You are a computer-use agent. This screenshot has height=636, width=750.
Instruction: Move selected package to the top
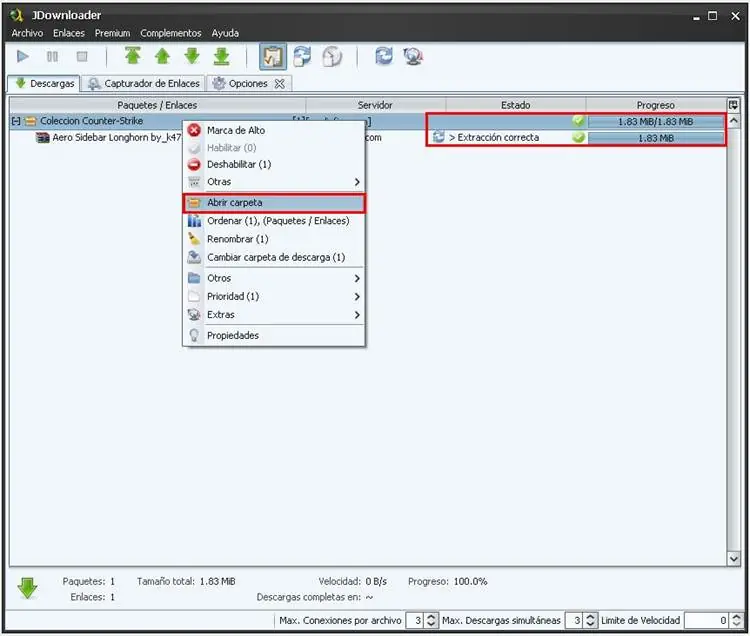click(x=132, y=56)
